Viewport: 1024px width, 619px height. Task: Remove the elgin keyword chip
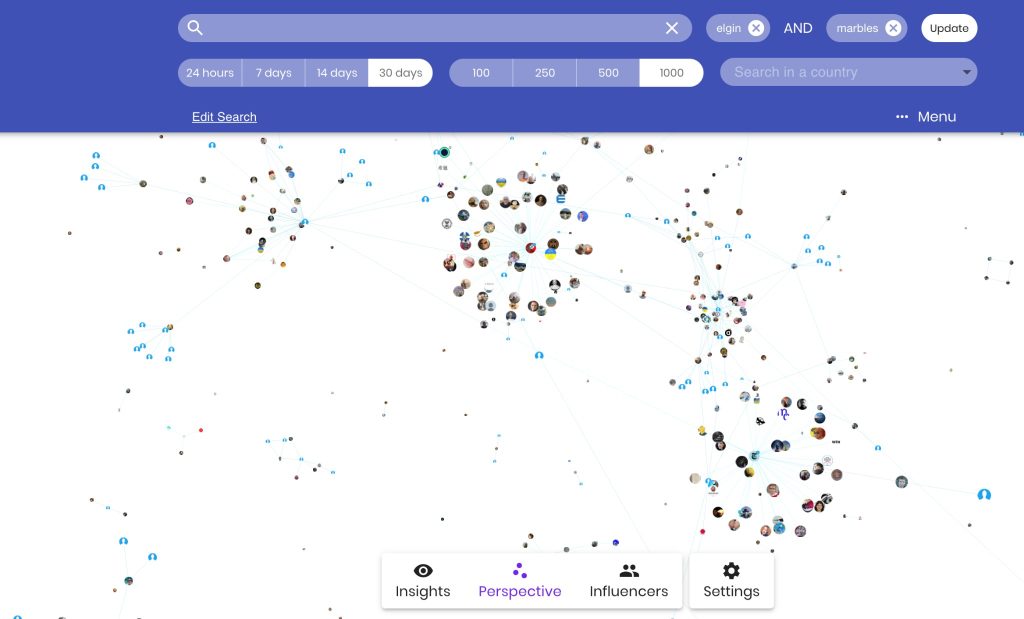[x=756, y=28]
